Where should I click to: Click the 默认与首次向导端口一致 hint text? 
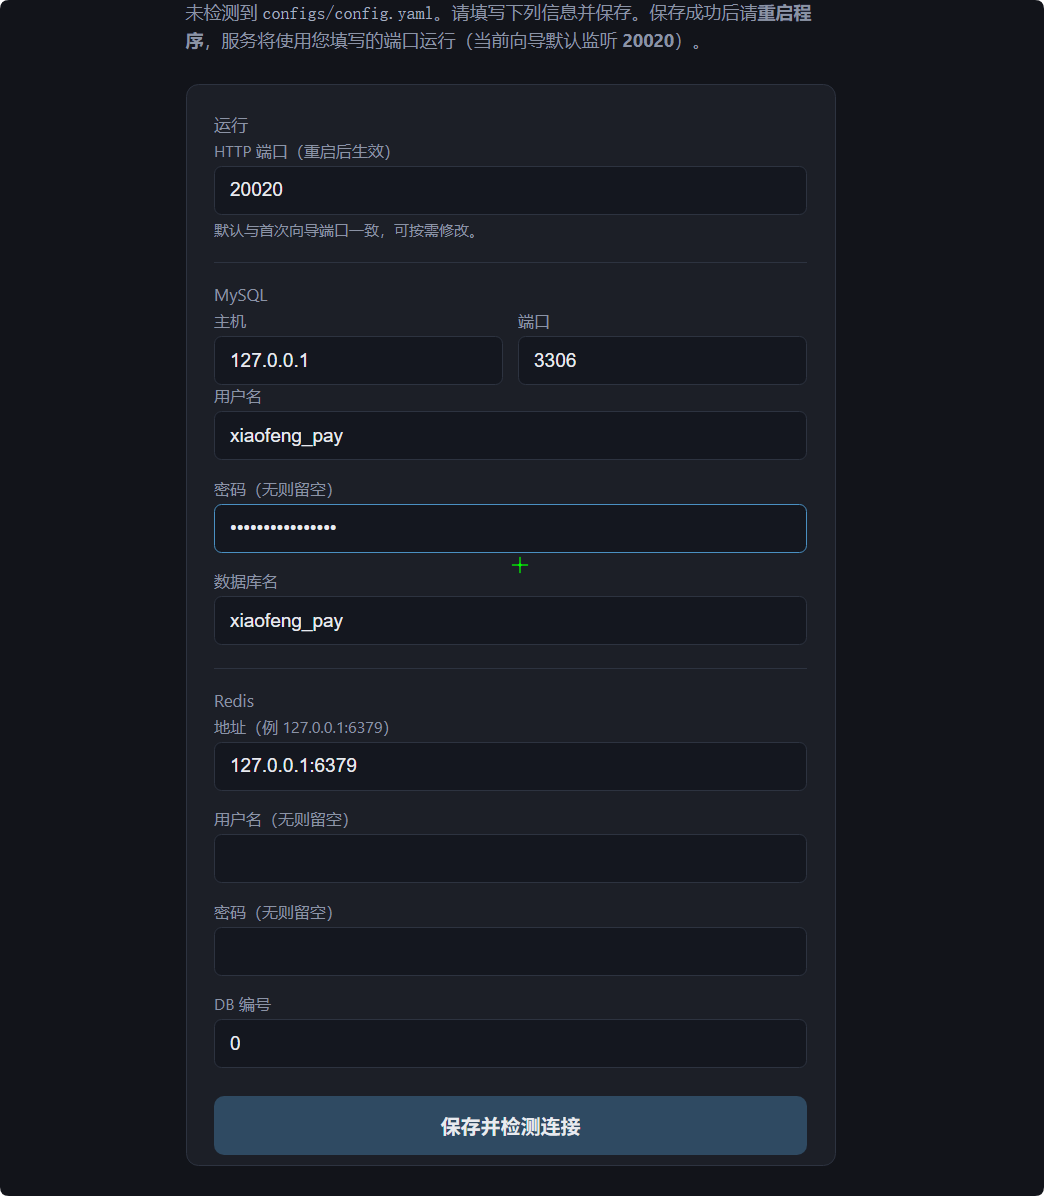click(348, 231)
